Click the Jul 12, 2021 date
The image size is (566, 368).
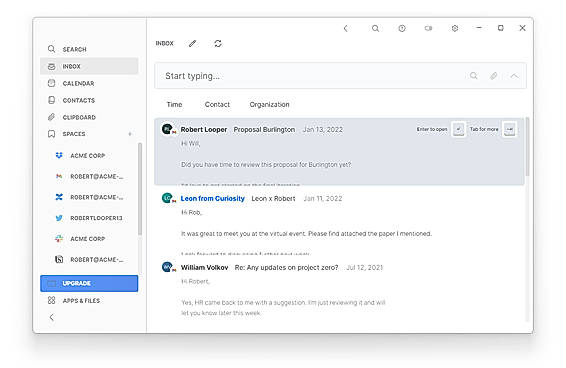point(365,268)
